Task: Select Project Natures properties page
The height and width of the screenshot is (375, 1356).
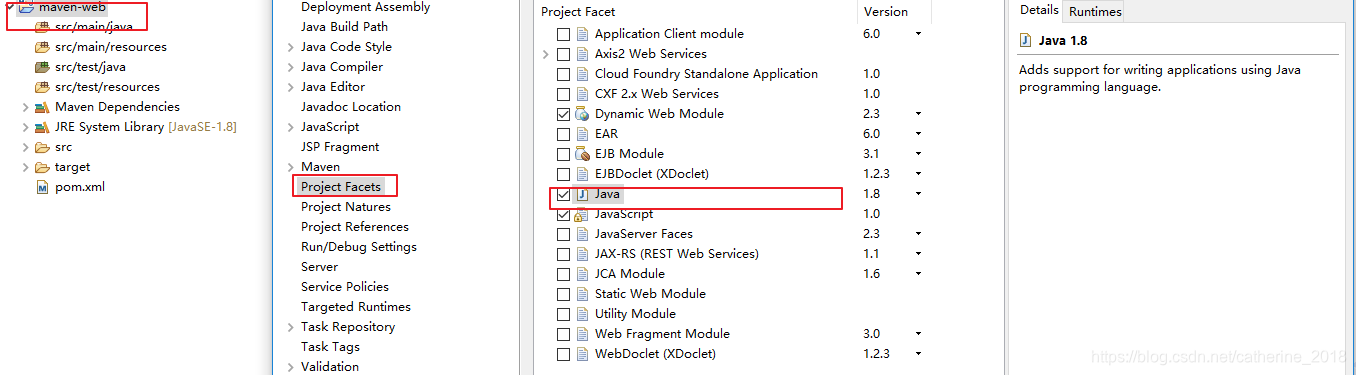Action: pos(346,207)
